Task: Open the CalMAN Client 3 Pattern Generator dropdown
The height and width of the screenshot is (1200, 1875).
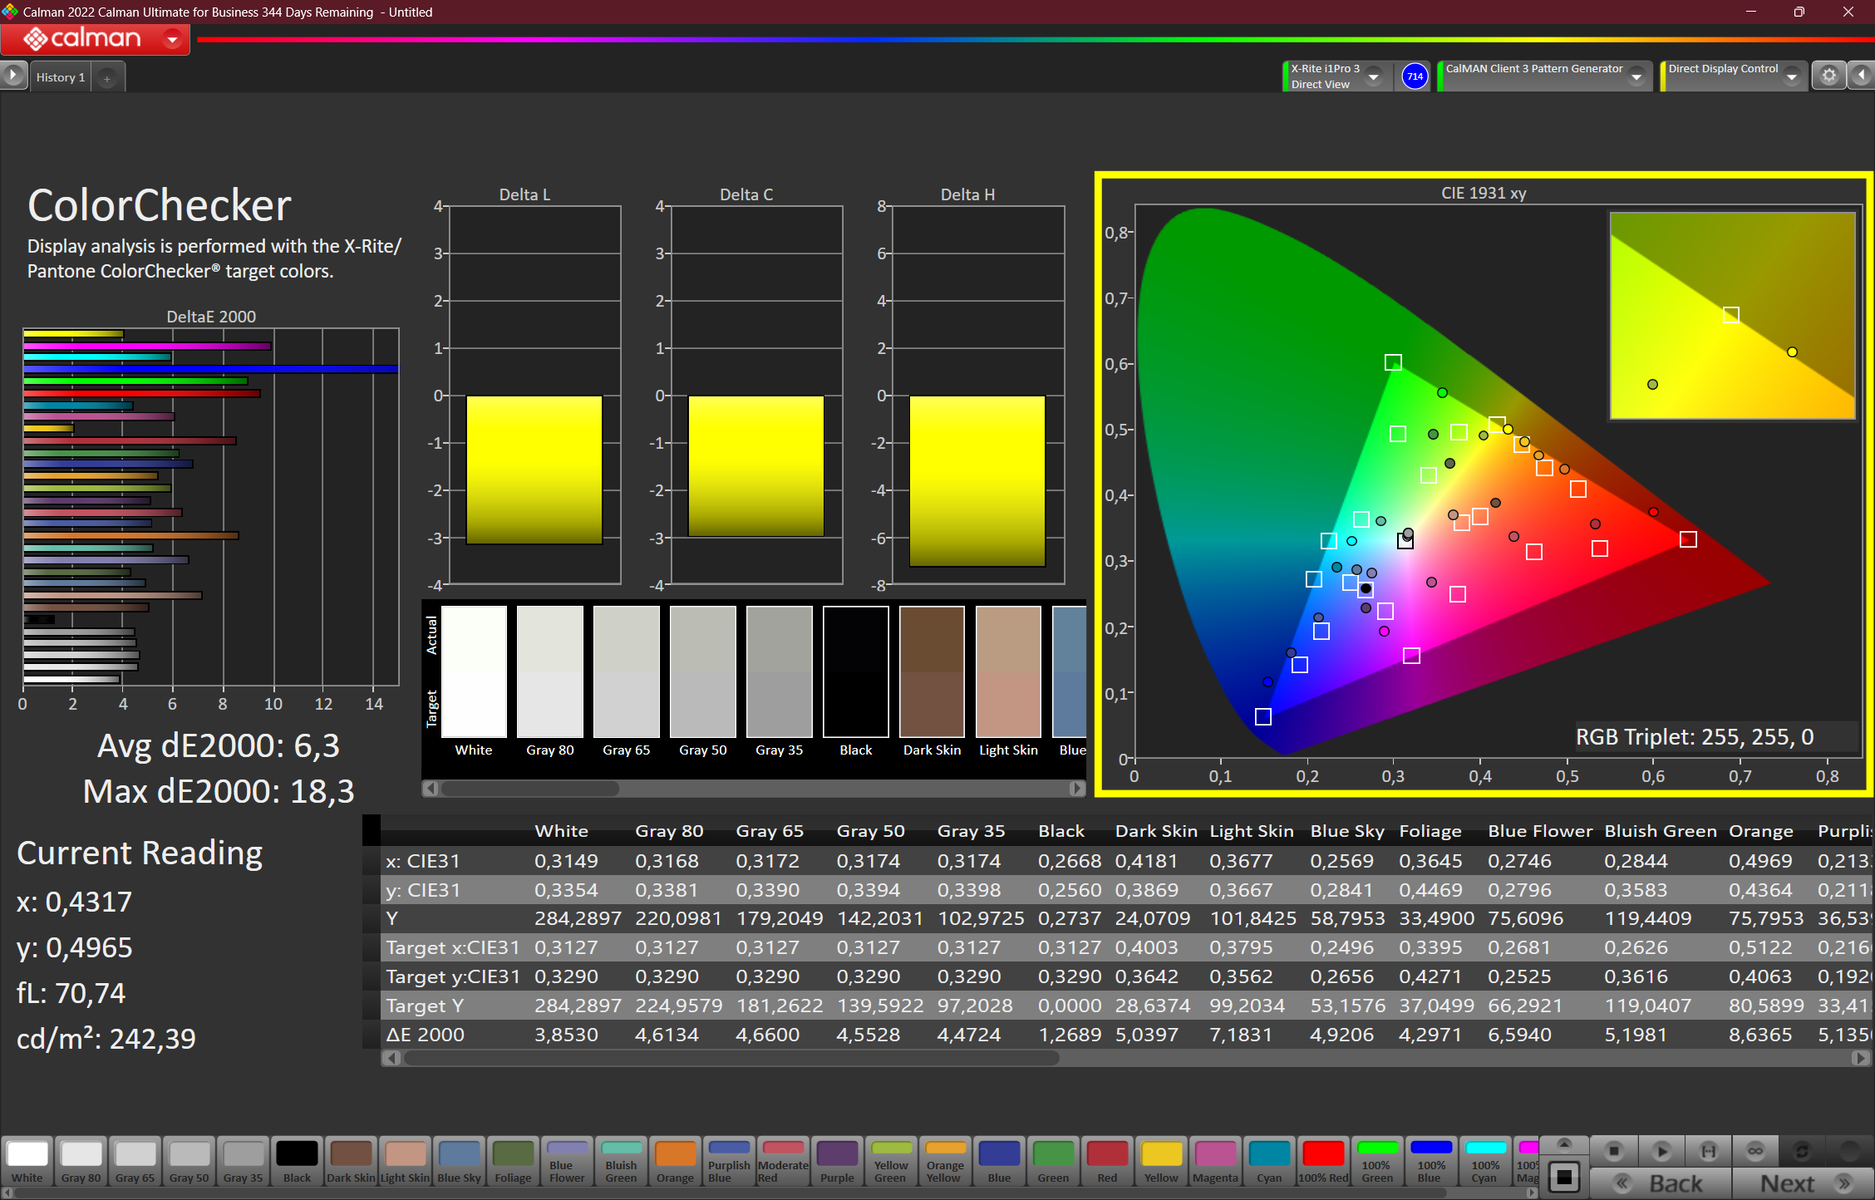Action: [1636, 77]
